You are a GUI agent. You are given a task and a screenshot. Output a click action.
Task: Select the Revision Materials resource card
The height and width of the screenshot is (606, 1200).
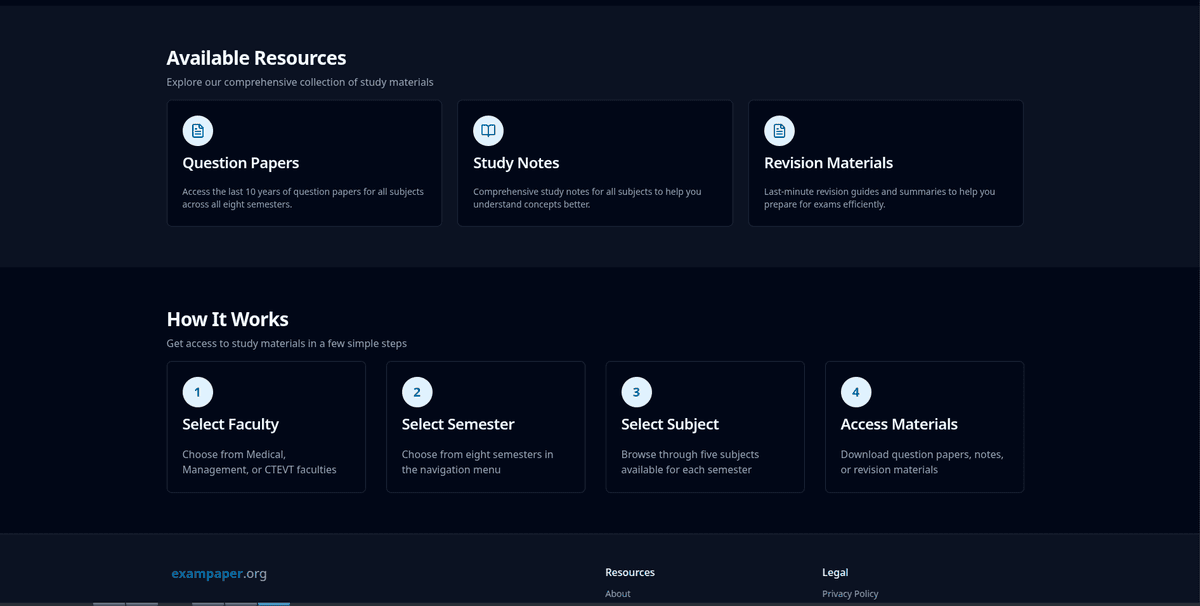click(x=885, y=163)
